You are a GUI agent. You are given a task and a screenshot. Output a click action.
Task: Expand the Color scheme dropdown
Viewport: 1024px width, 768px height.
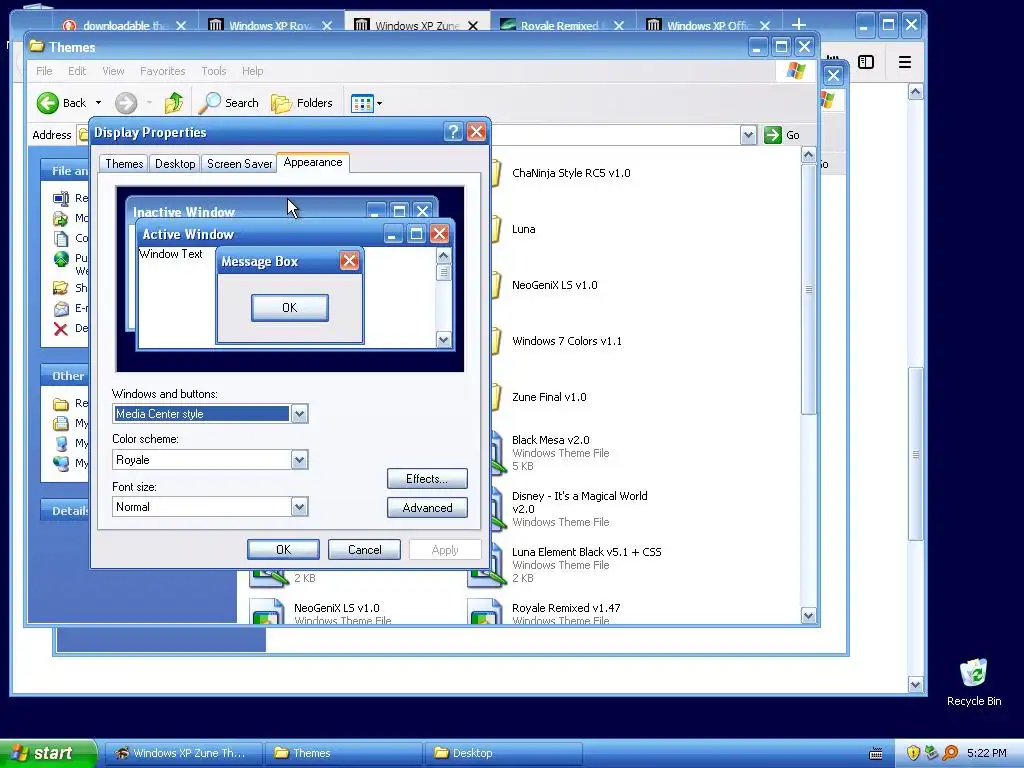tap(299, 460)
